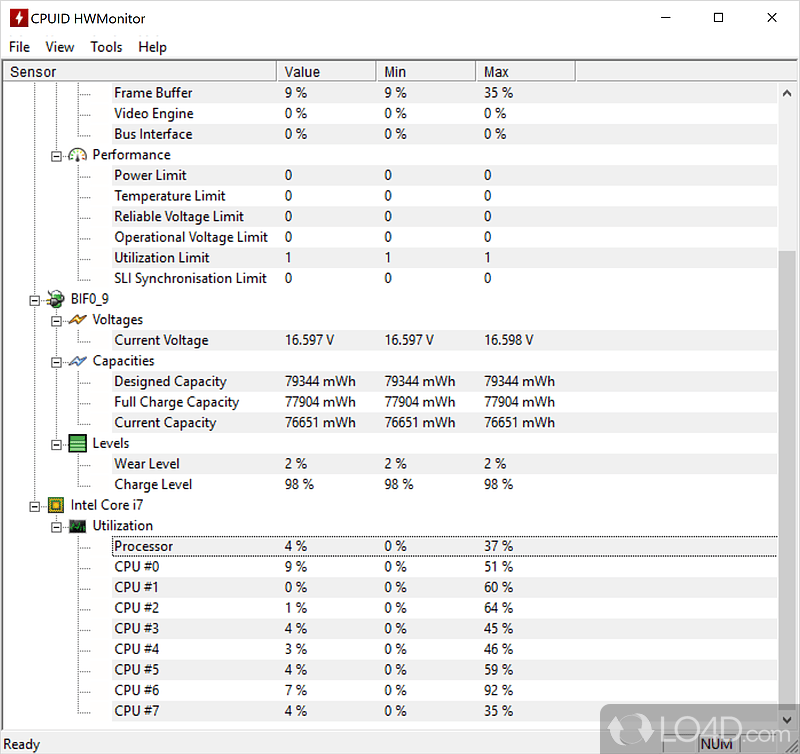Select the Designed Capacity row
800x754 pixels.
[x=444, y=382]
